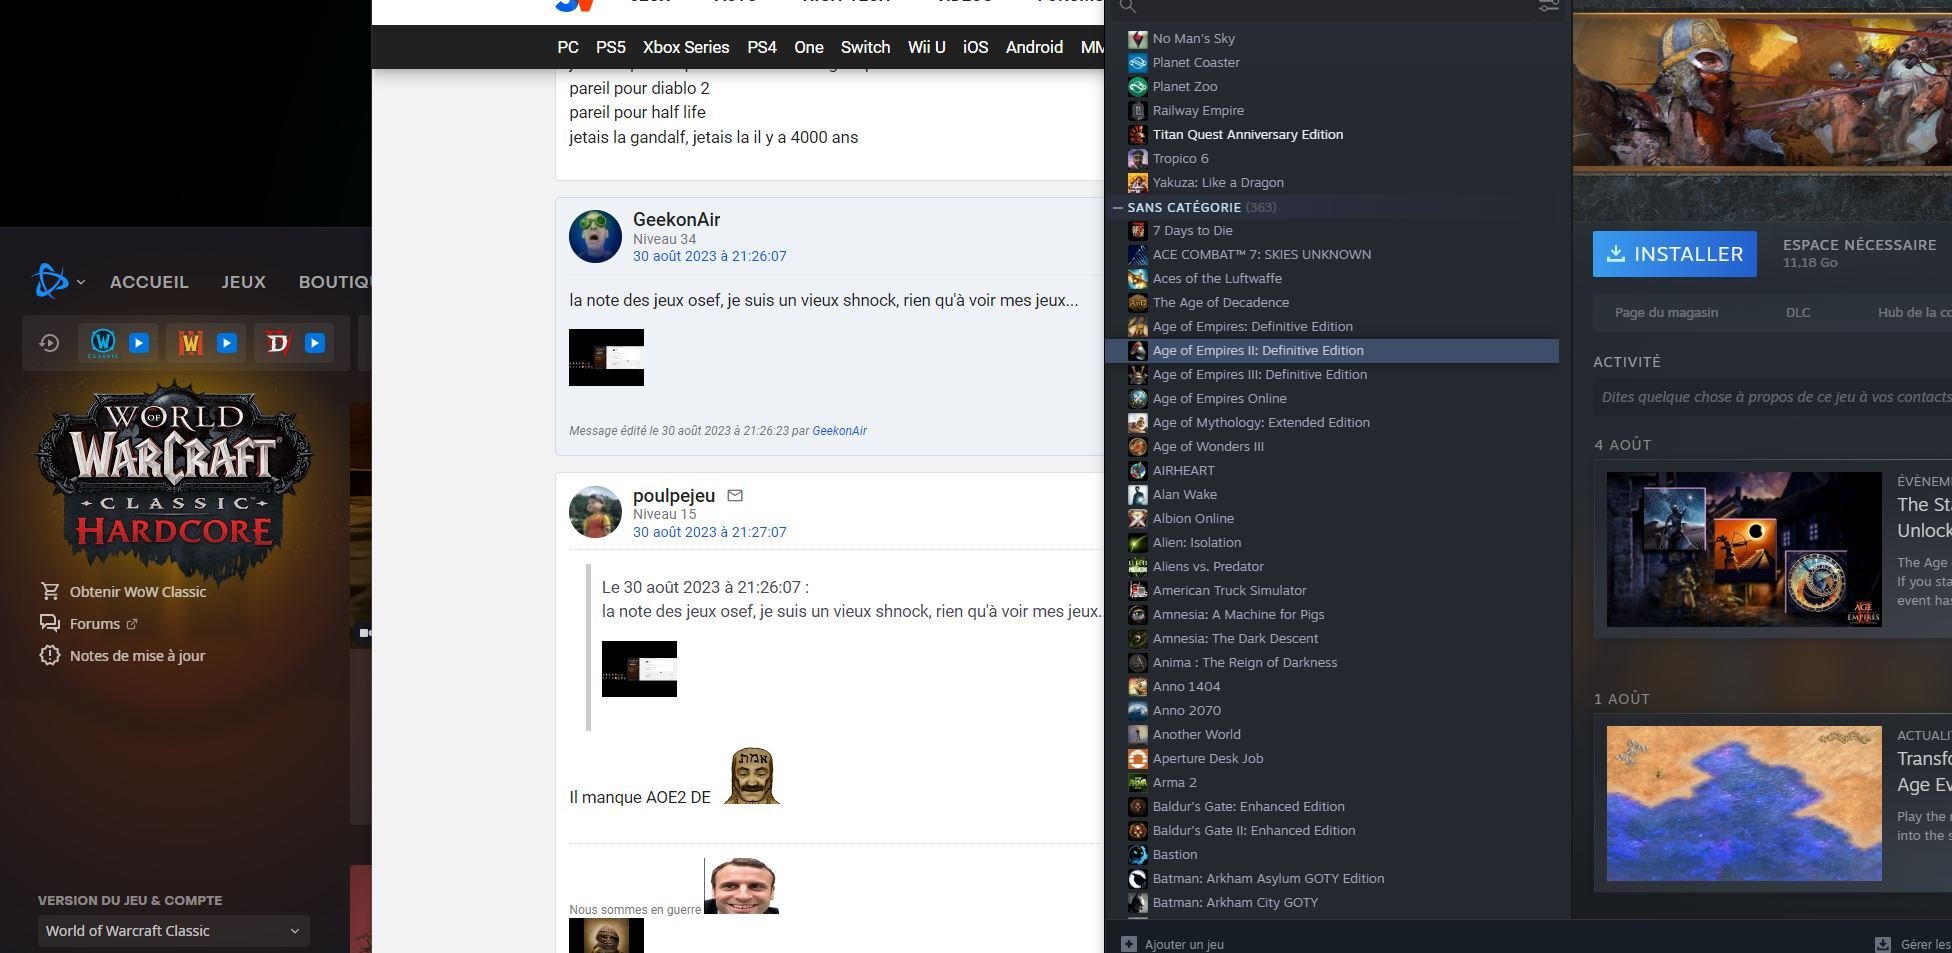Click GeekonAir's avatar on the forum
Image resolution: width=1952 pixels, height=953 pixels.
tap(595, 237)
